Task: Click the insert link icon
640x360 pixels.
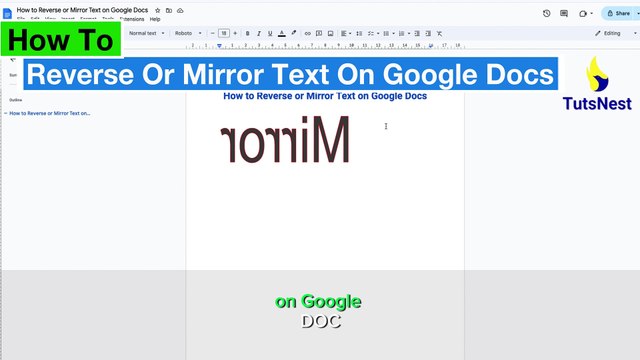Action: 307,33
